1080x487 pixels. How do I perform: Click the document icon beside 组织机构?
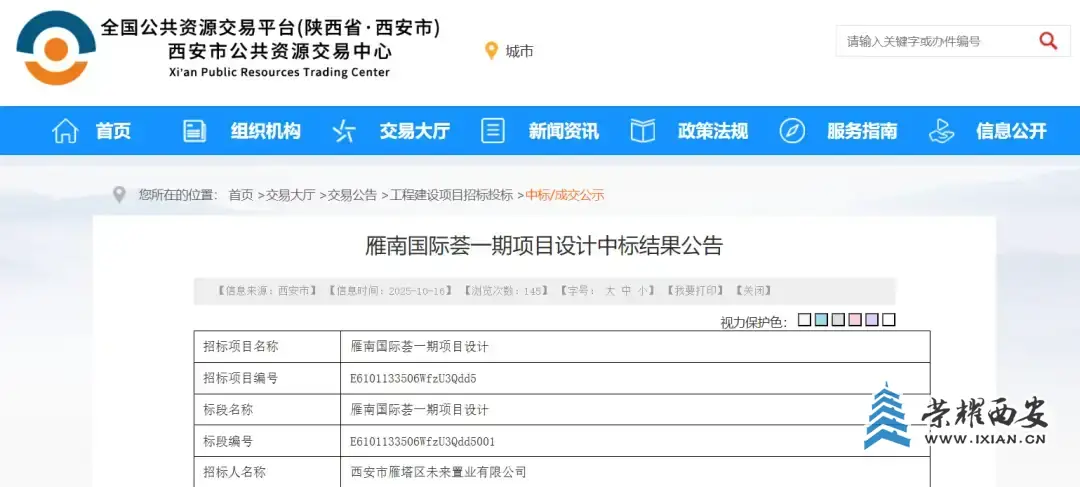194,131
